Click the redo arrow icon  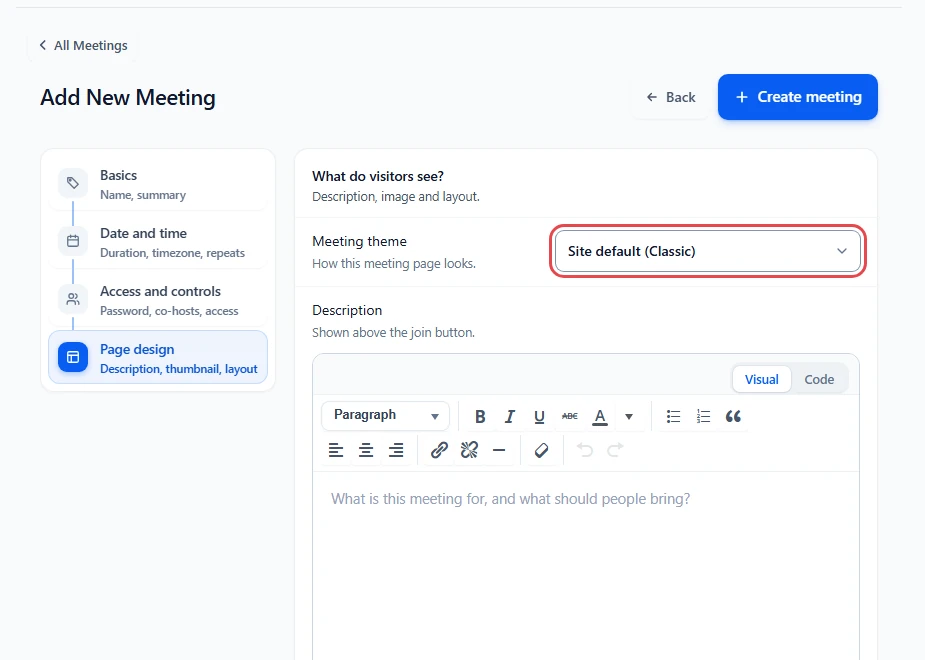[x=615, y=451]
